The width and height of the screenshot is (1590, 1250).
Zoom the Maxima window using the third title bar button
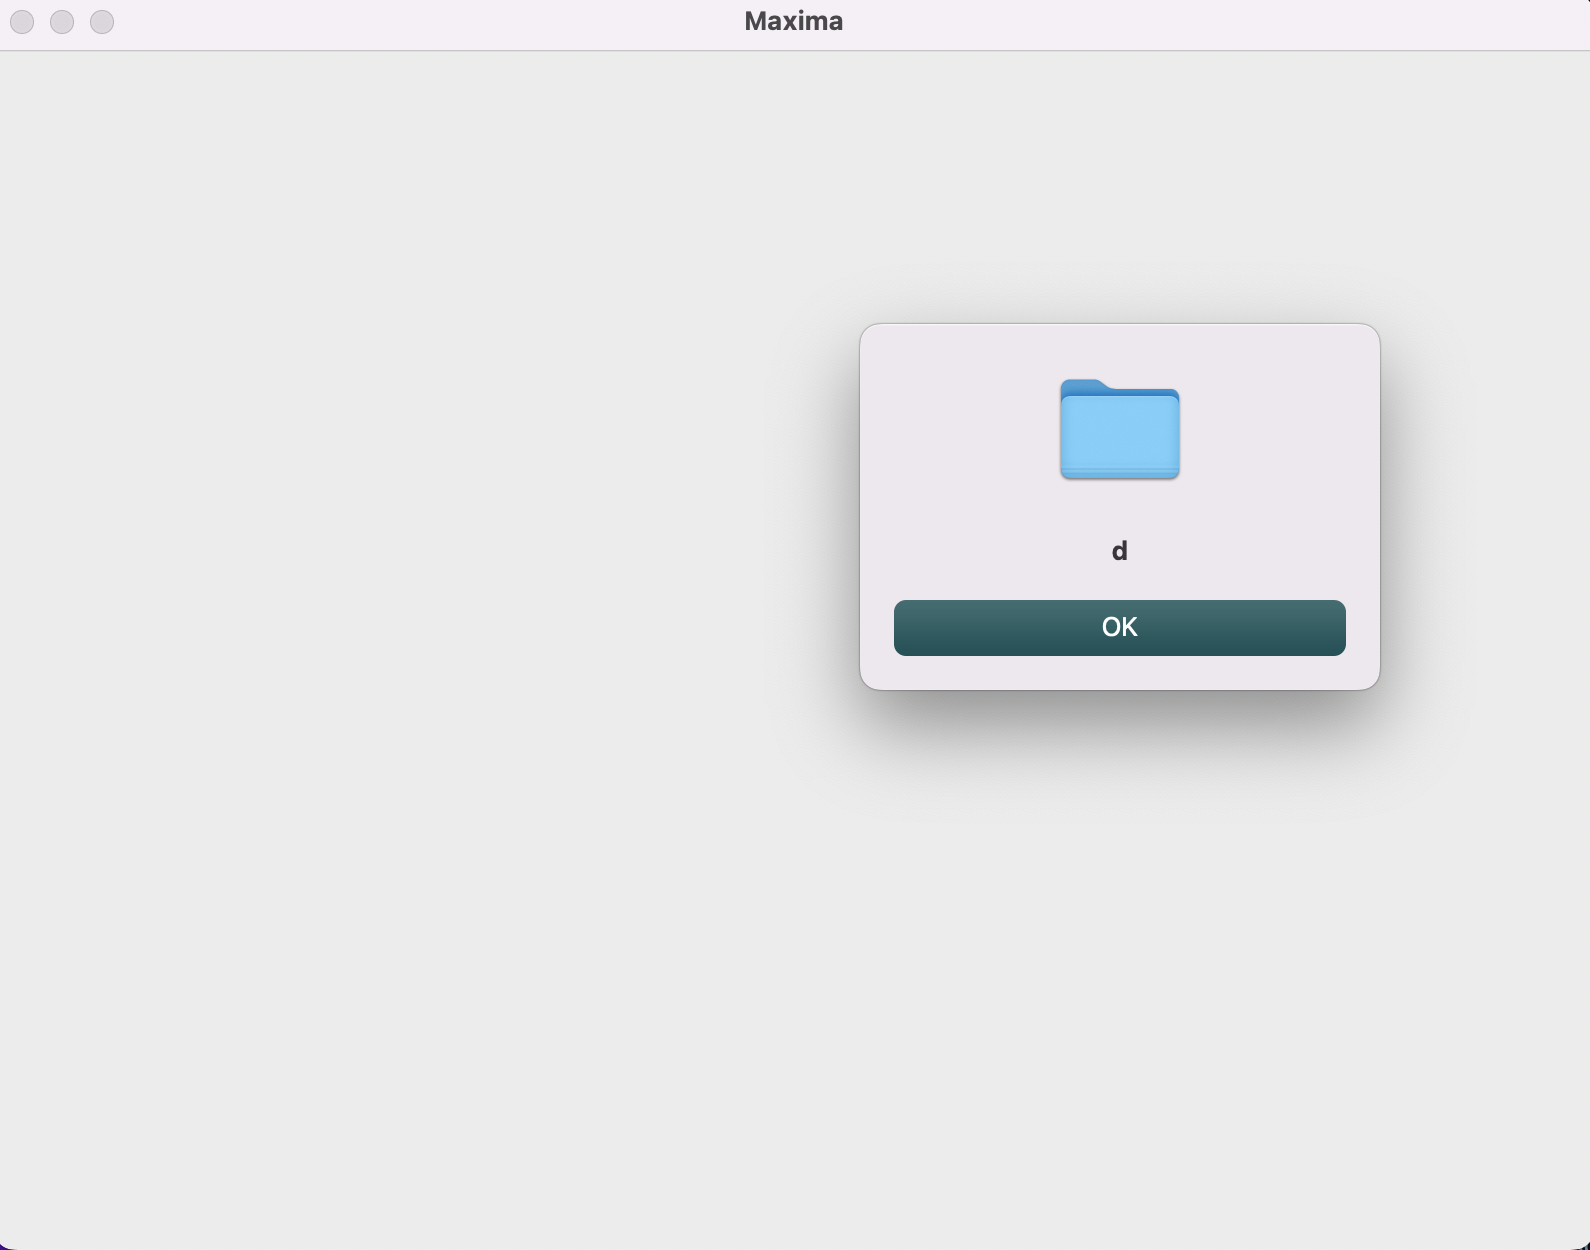pos(102,22)
